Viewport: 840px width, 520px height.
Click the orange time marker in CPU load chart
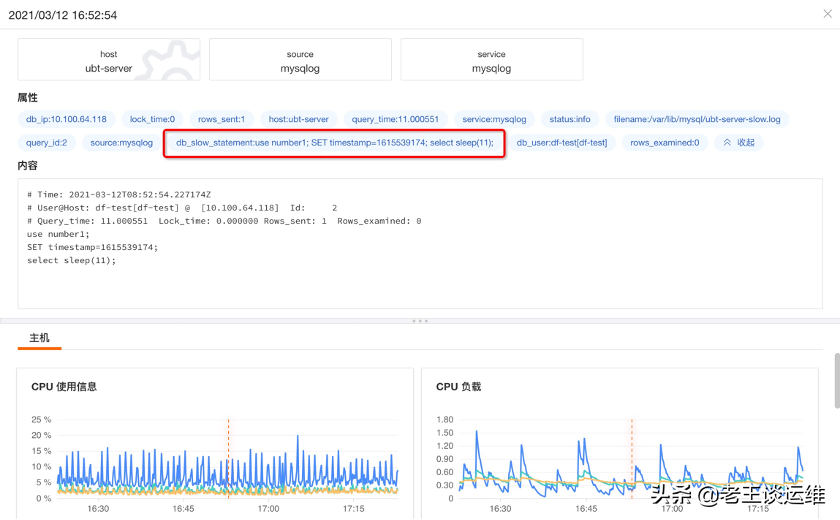click(x=632, y=459)
